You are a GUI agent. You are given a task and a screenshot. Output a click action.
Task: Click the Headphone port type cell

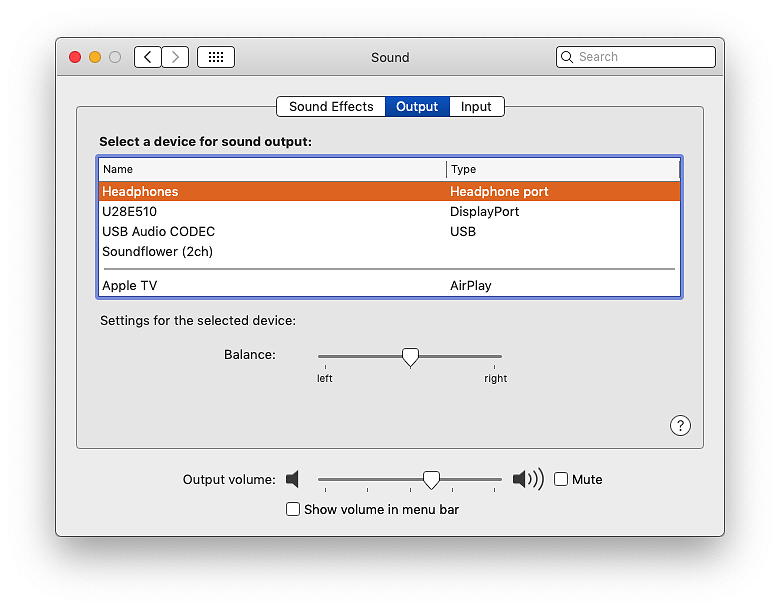click(499, 192)
